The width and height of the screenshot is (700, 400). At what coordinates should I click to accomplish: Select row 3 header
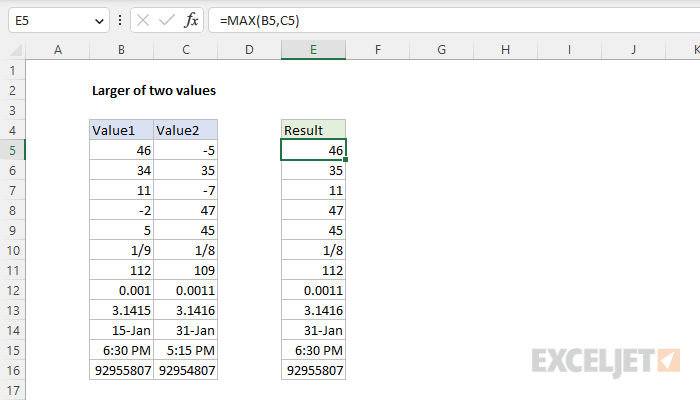pos(12,110)
